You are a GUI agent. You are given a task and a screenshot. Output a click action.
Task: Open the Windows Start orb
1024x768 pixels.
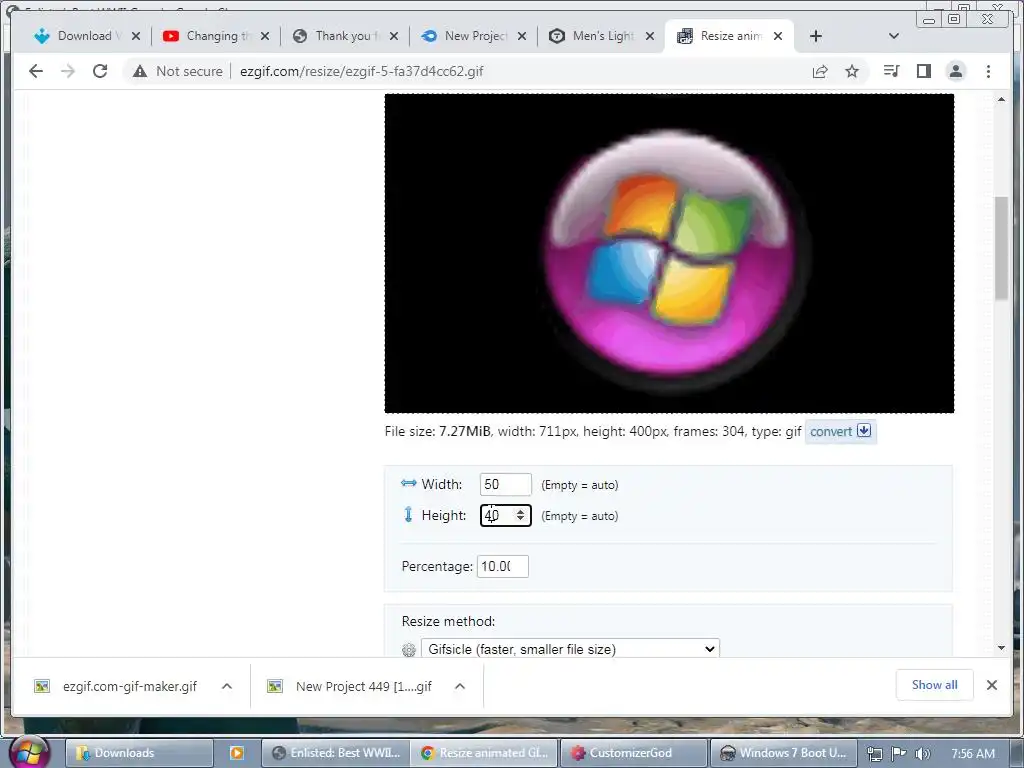(29, 752)
